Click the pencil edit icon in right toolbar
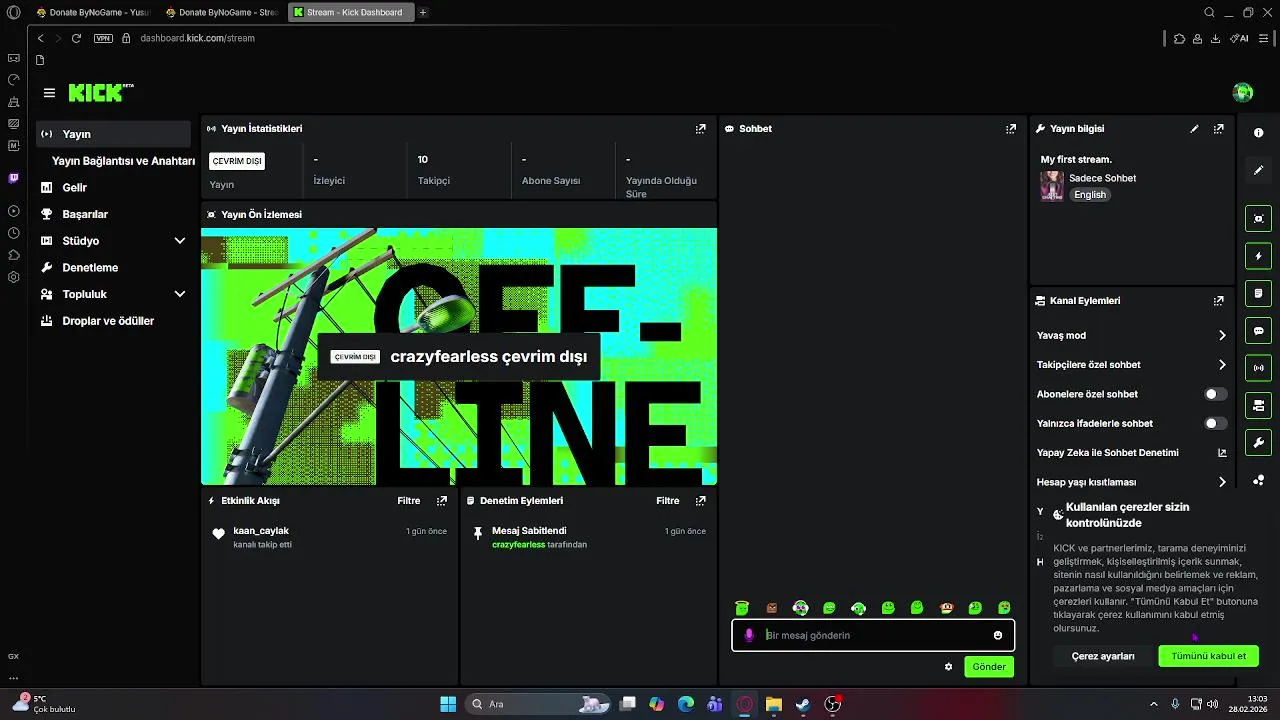The image size is (1280, 720). (x=1258, y=171)
